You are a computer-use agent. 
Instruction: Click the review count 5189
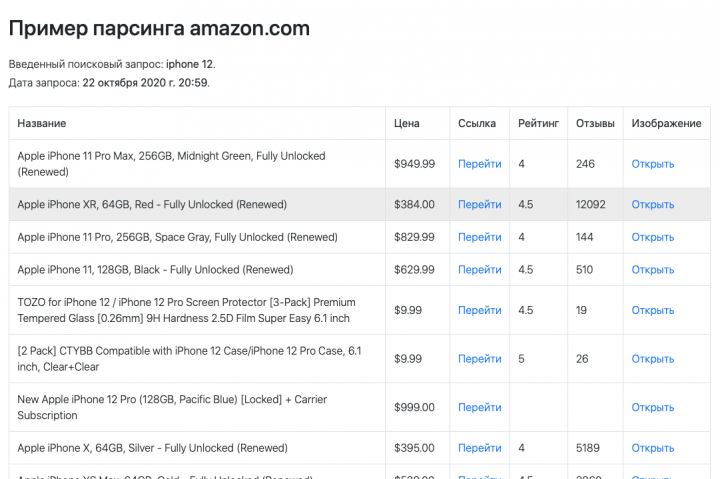pyautogui.click(x=588, y=448)
